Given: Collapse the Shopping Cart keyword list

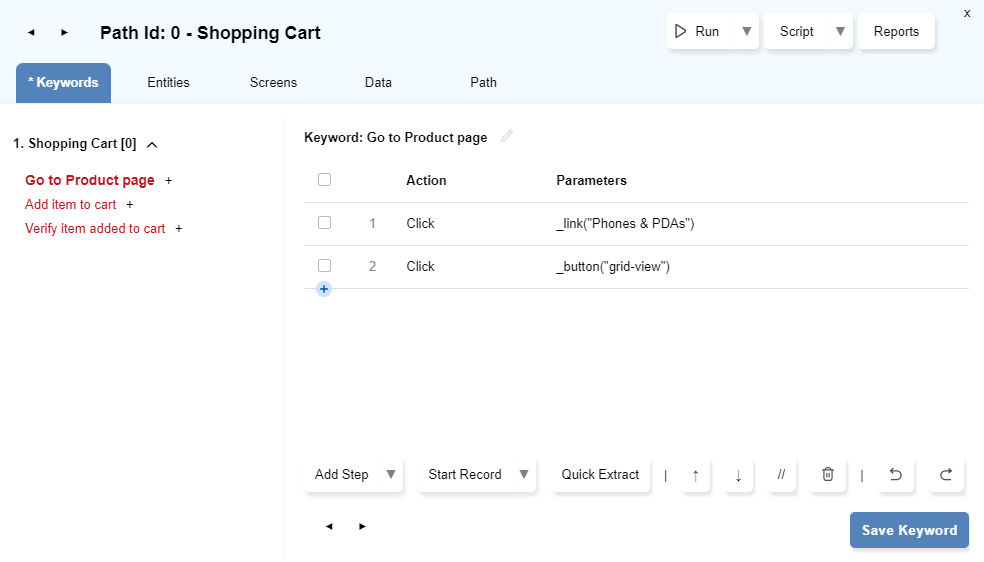Looking at the screenshot, I should point(152,144).
